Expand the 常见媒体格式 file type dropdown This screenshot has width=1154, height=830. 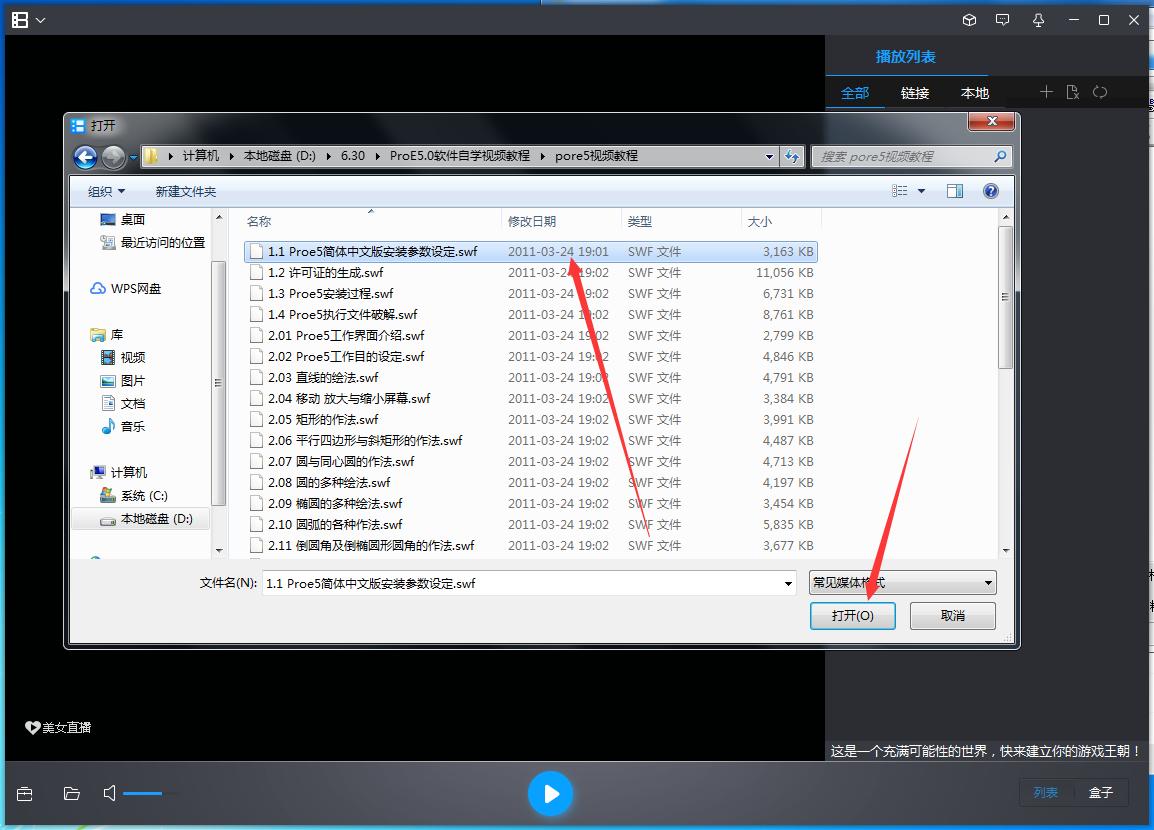tap(988, 583)
